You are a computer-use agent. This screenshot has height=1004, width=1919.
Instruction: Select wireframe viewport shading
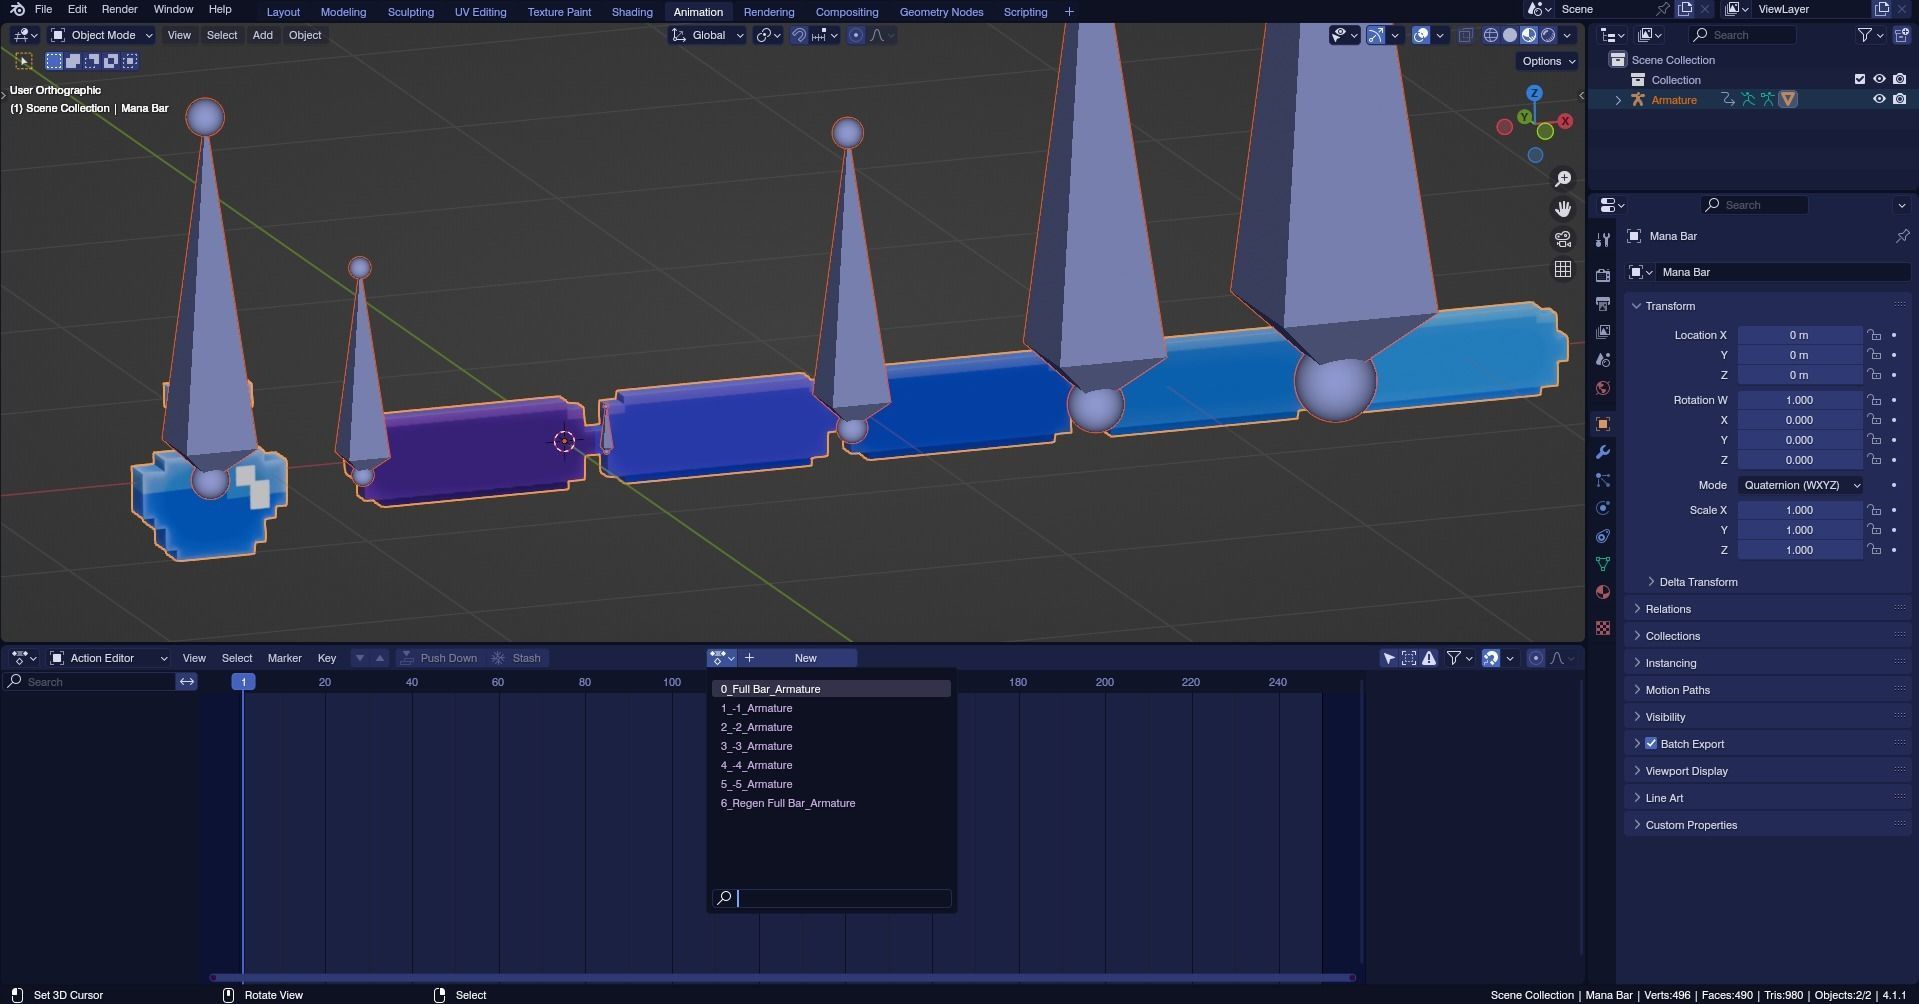(1491, 35)
